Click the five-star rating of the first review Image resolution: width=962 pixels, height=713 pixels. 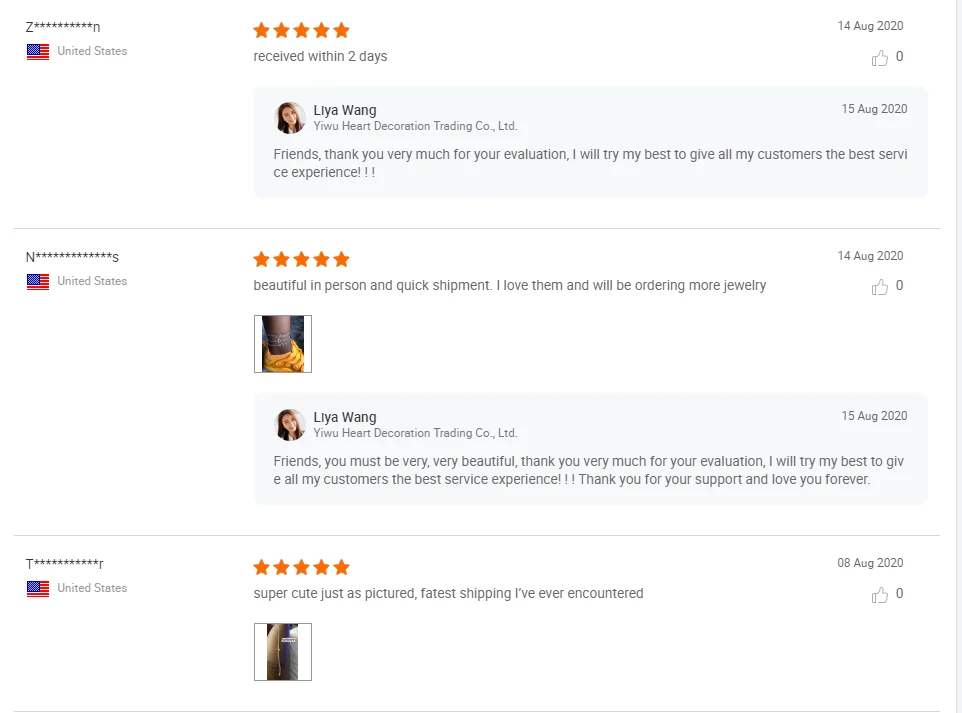(301, 30)
